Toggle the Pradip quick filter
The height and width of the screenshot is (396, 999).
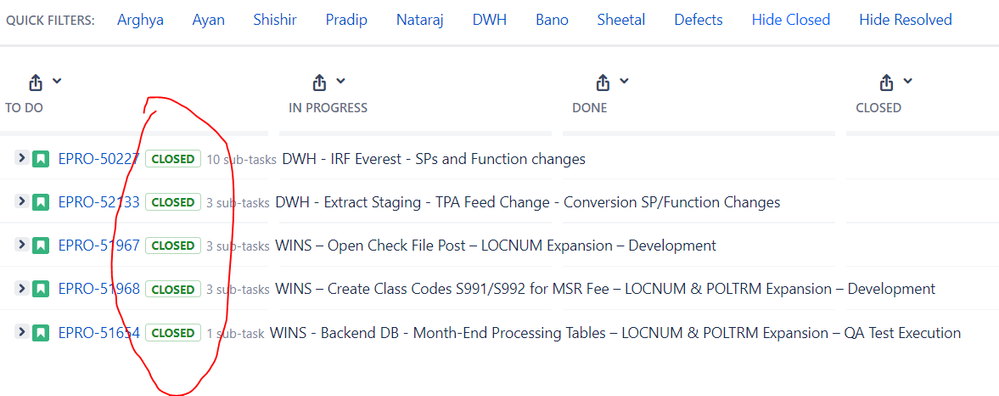click(x=347, y=20)
